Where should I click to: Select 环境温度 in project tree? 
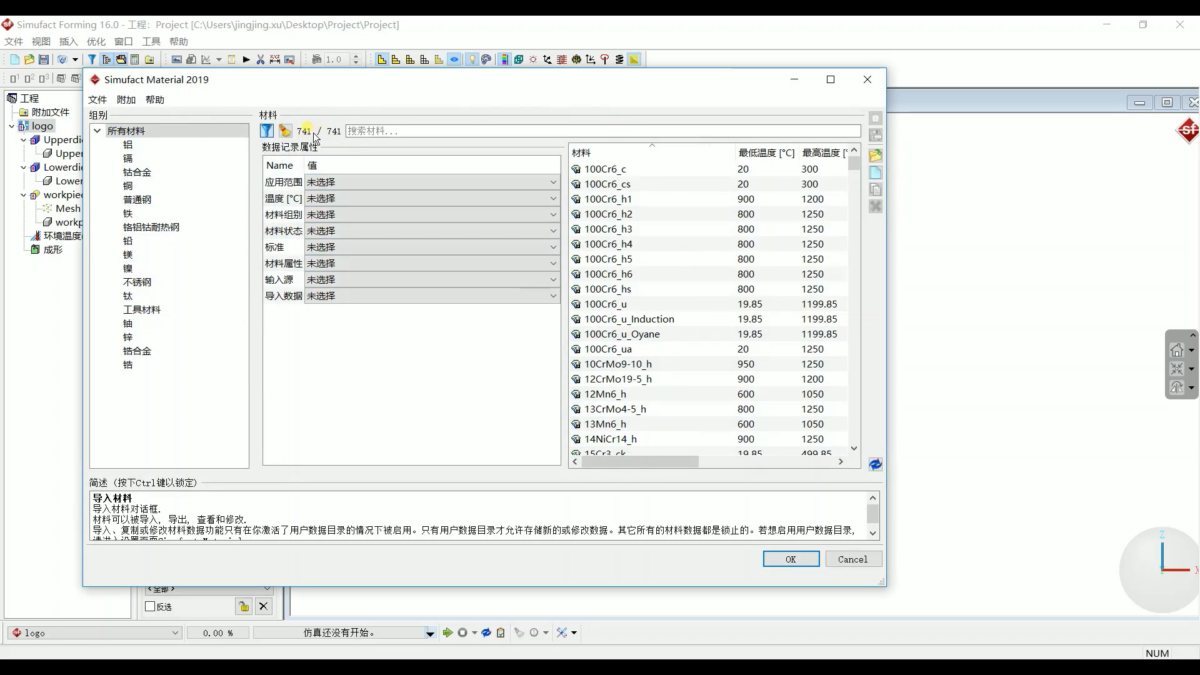pos(62,236)
